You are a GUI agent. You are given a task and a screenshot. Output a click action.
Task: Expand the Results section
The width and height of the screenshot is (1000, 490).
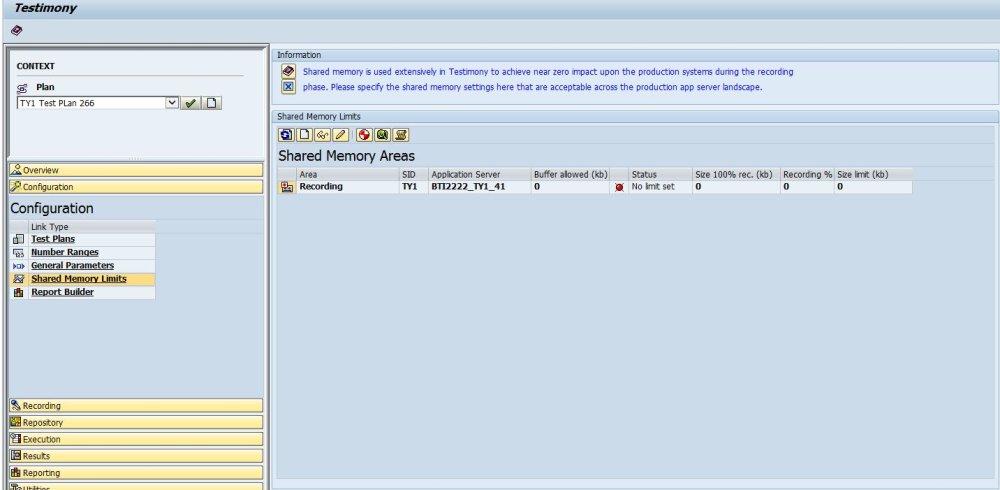(x=136, y=456)
